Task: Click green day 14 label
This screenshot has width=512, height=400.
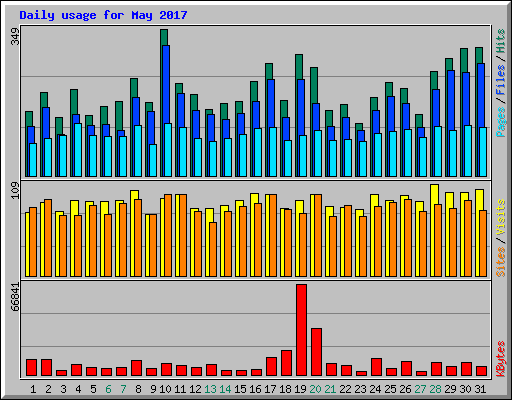Action: [x=225, y=389]
